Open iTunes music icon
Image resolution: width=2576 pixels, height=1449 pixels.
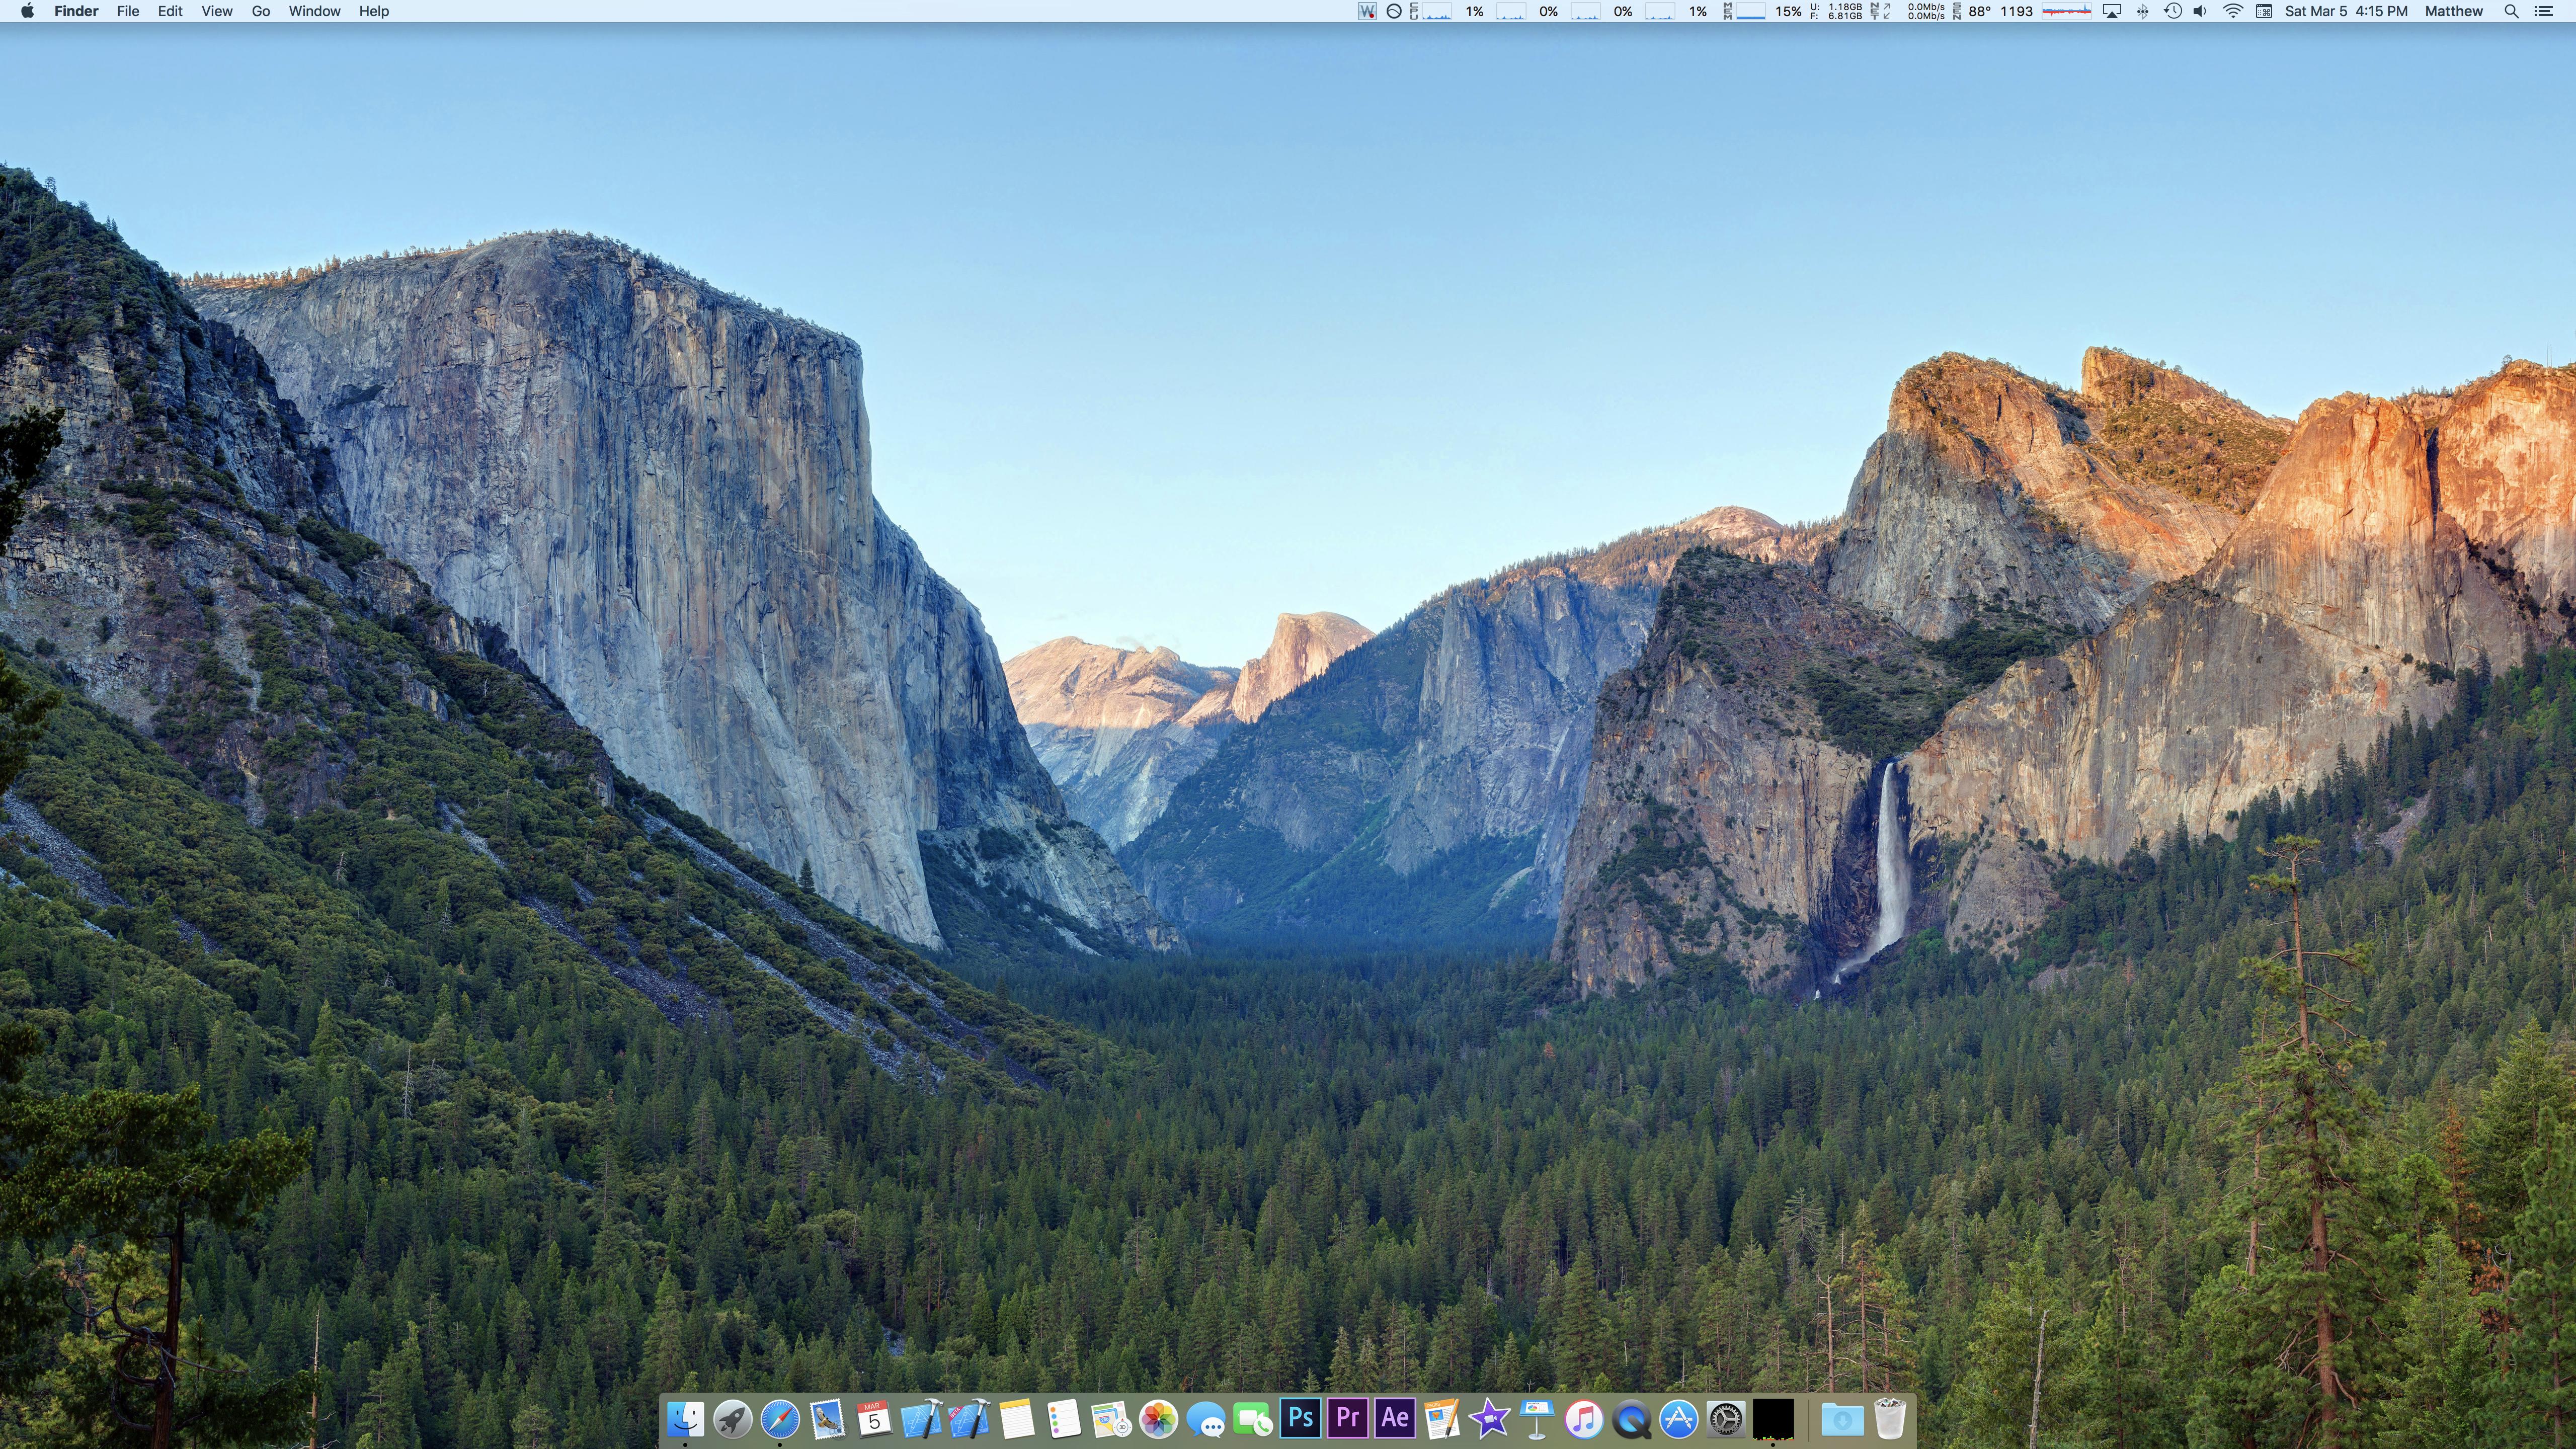point(1584,1419)
